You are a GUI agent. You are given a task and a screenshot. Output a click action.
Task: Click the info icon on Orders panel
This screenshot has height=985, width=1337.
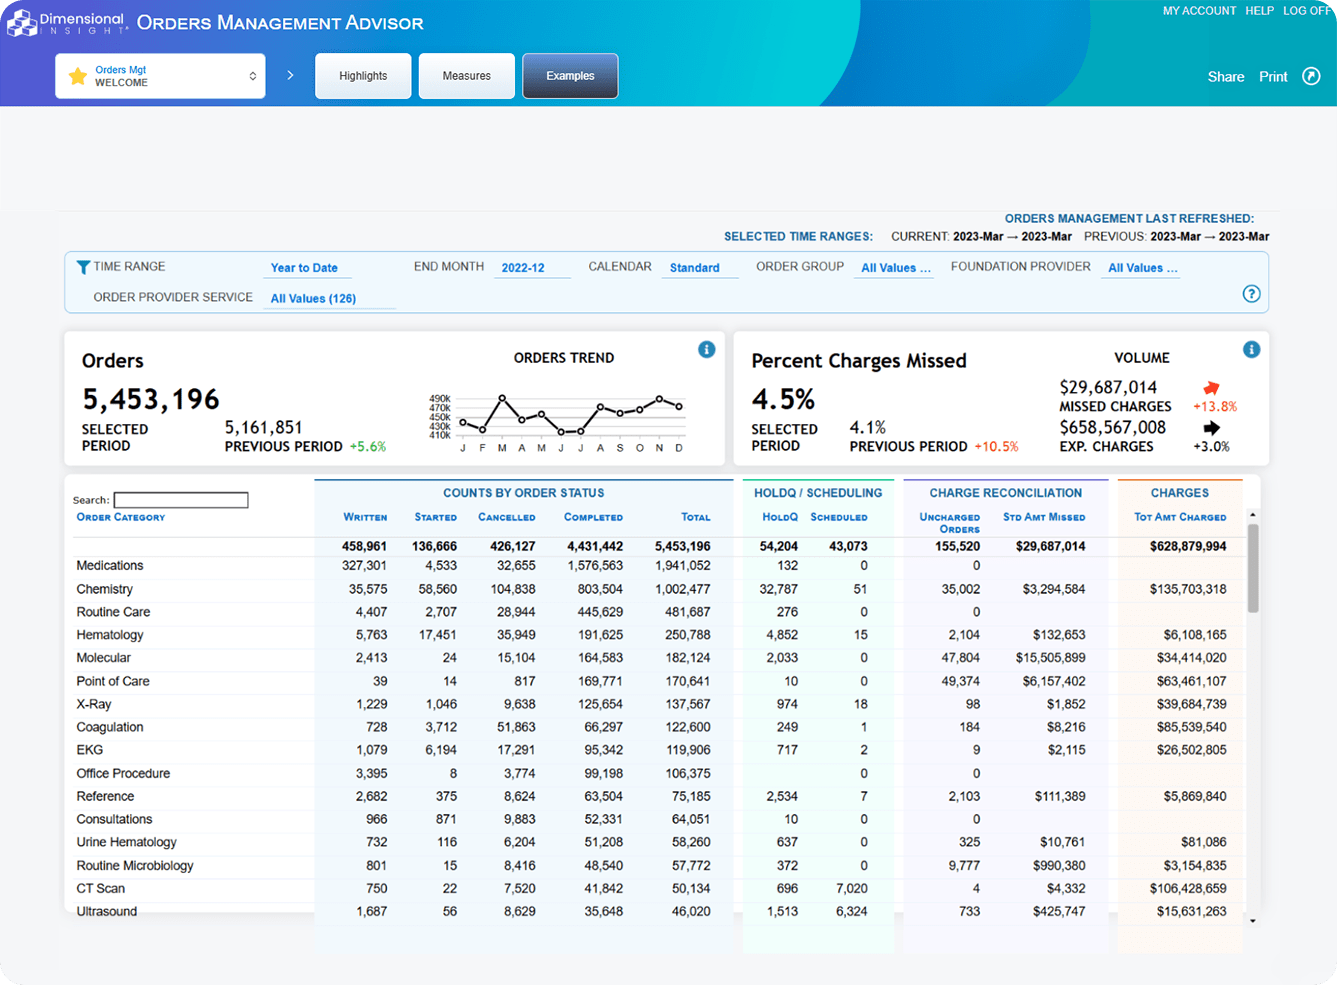[706, 349]
